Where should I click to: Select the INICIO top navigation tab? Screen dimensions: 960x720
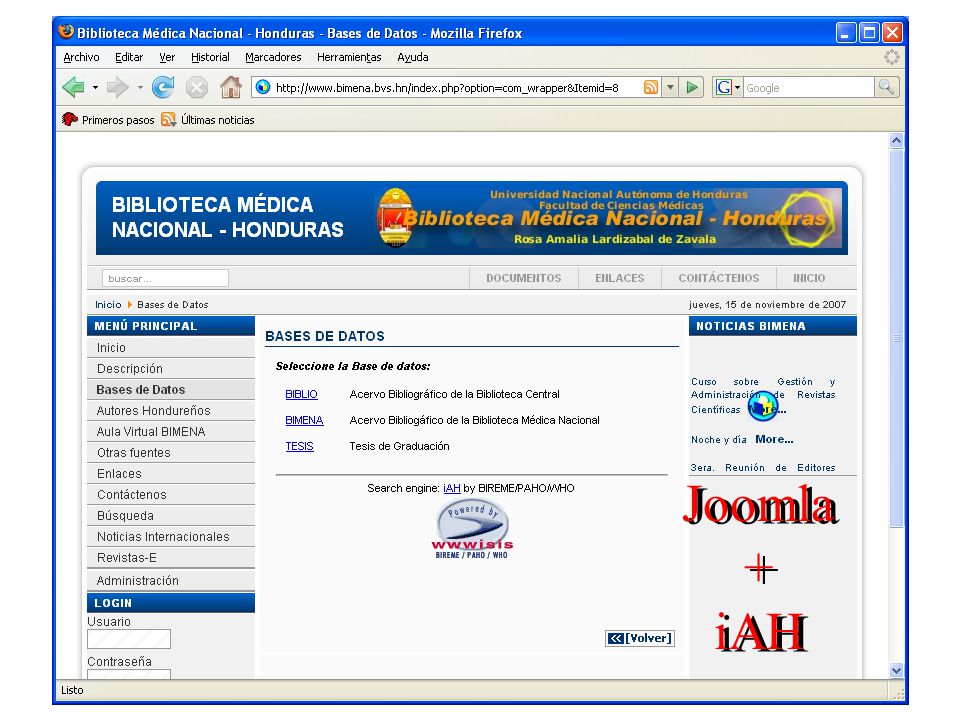[809, 278]
